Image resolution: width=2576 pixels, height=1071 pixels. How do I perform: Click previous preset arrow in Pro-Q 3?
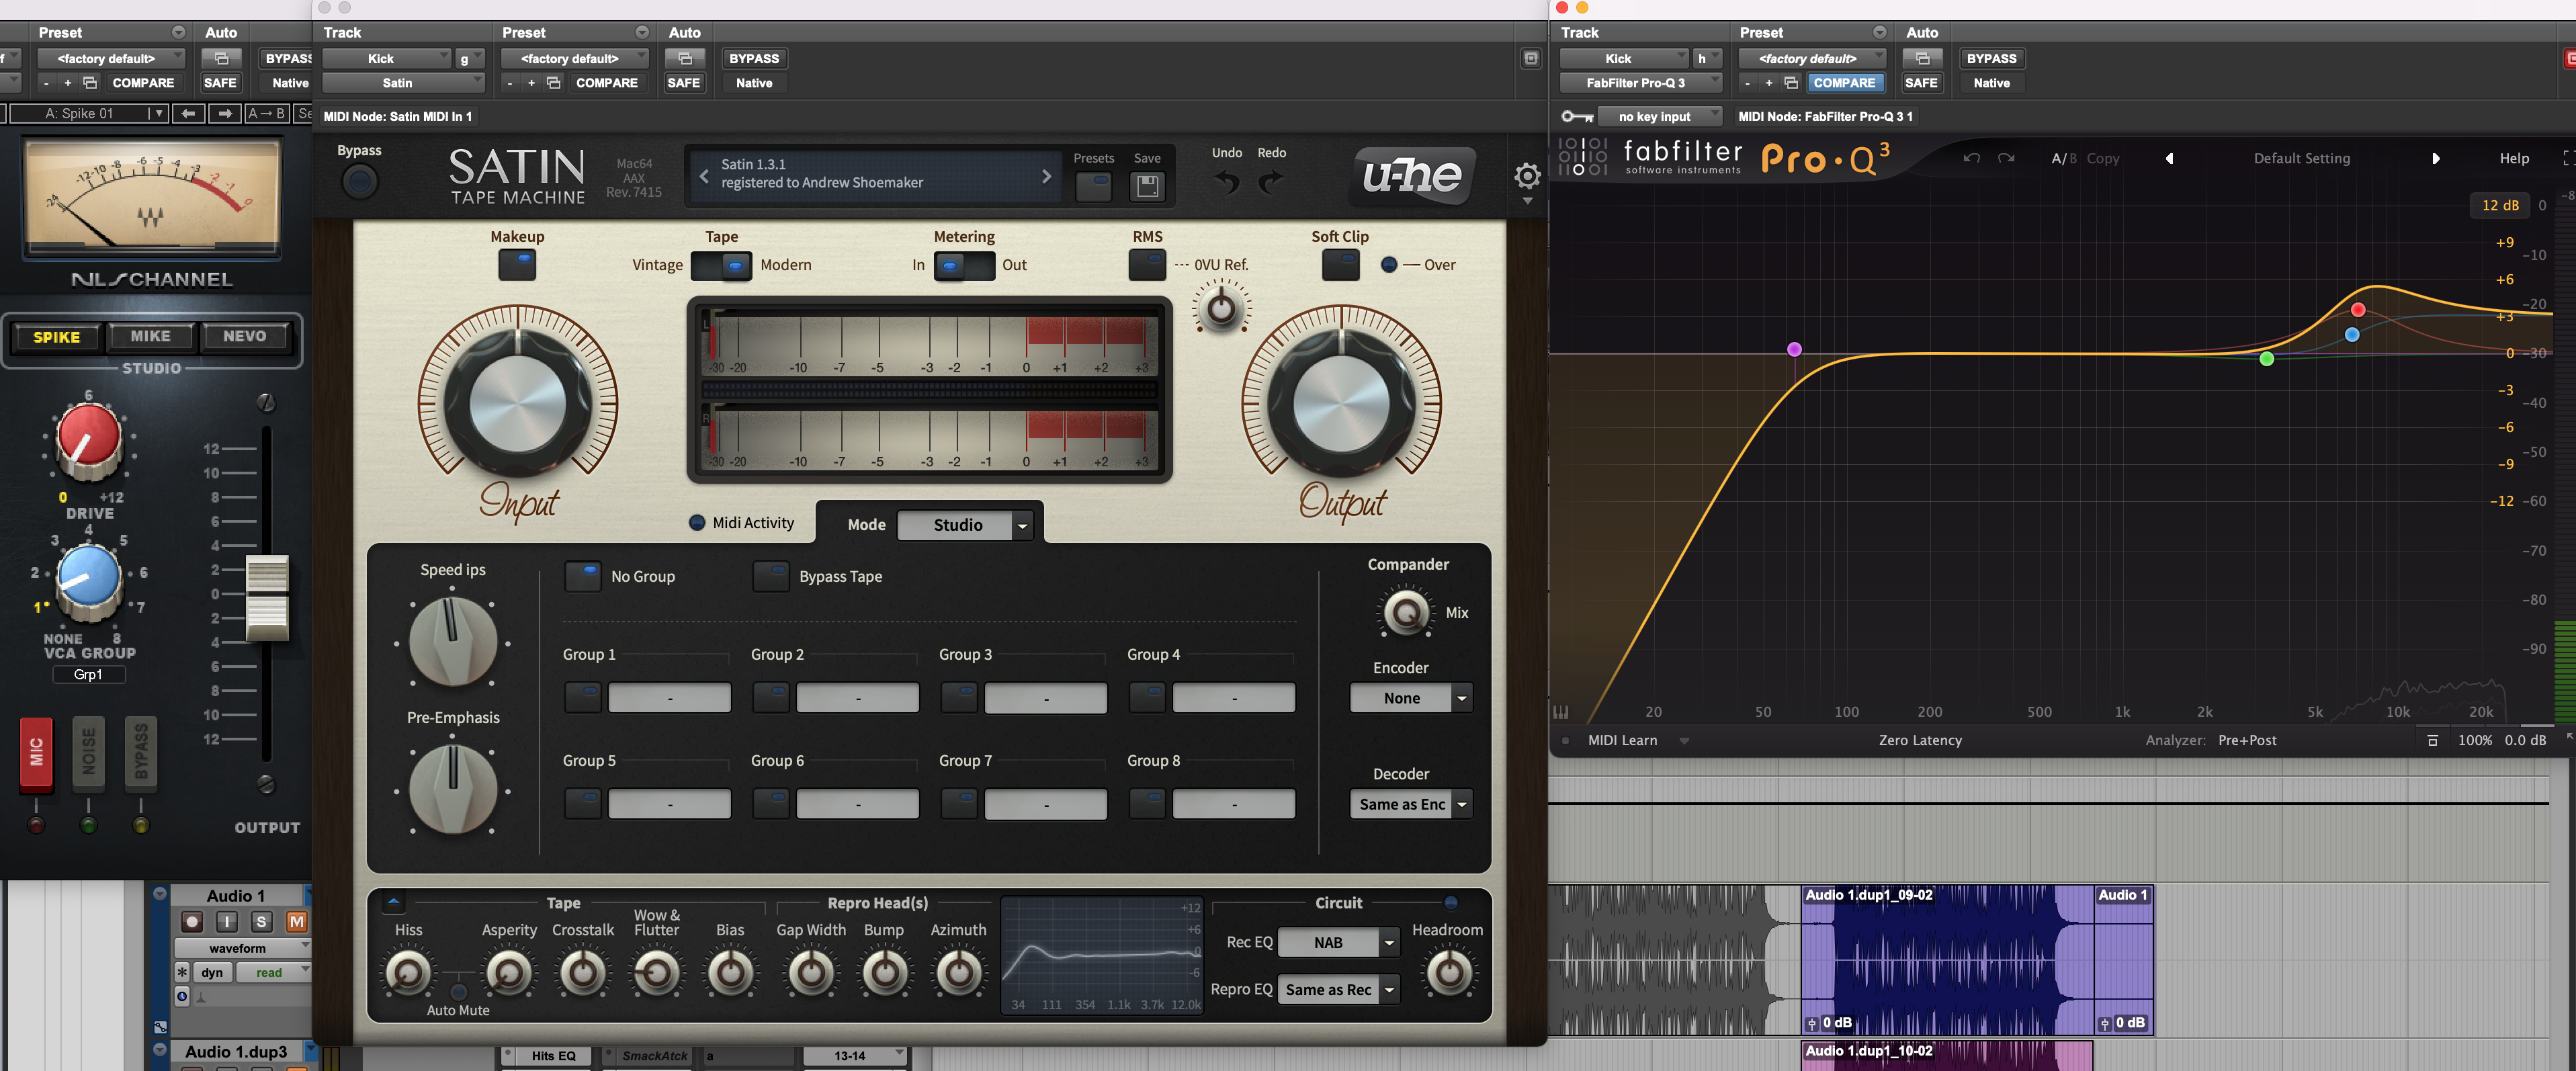2169,158
